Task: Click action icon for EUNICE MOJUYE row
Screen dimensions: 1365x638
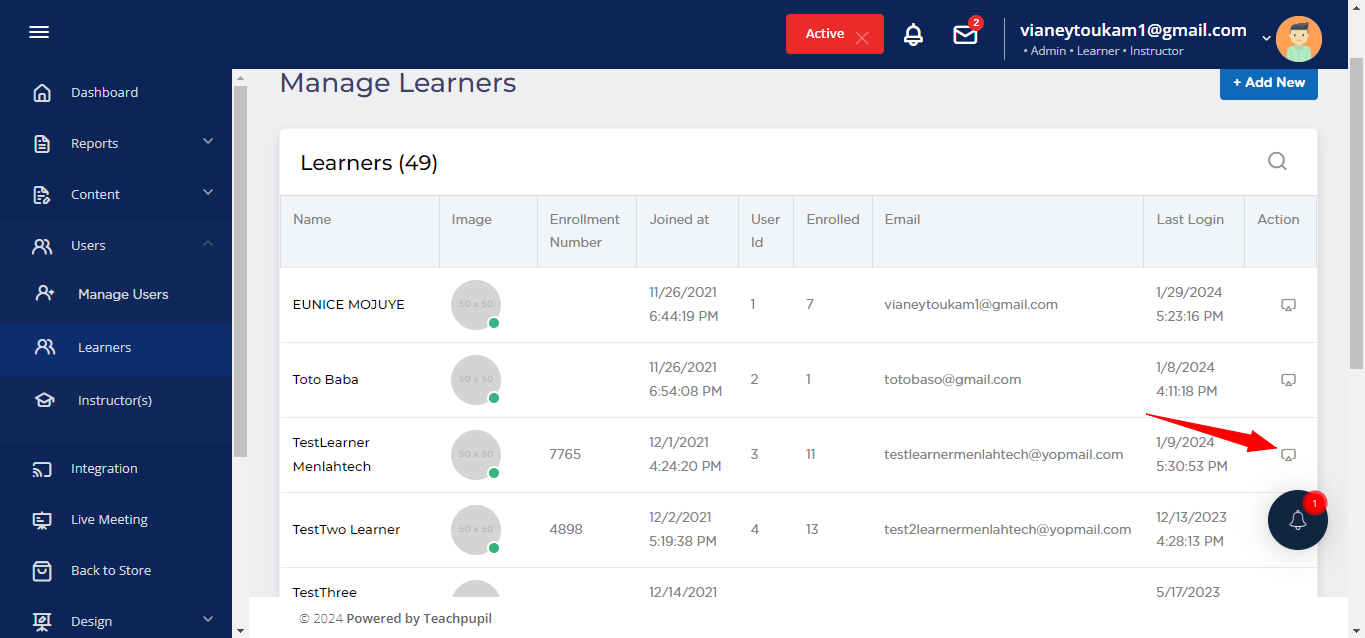Action: [1288, 305]
